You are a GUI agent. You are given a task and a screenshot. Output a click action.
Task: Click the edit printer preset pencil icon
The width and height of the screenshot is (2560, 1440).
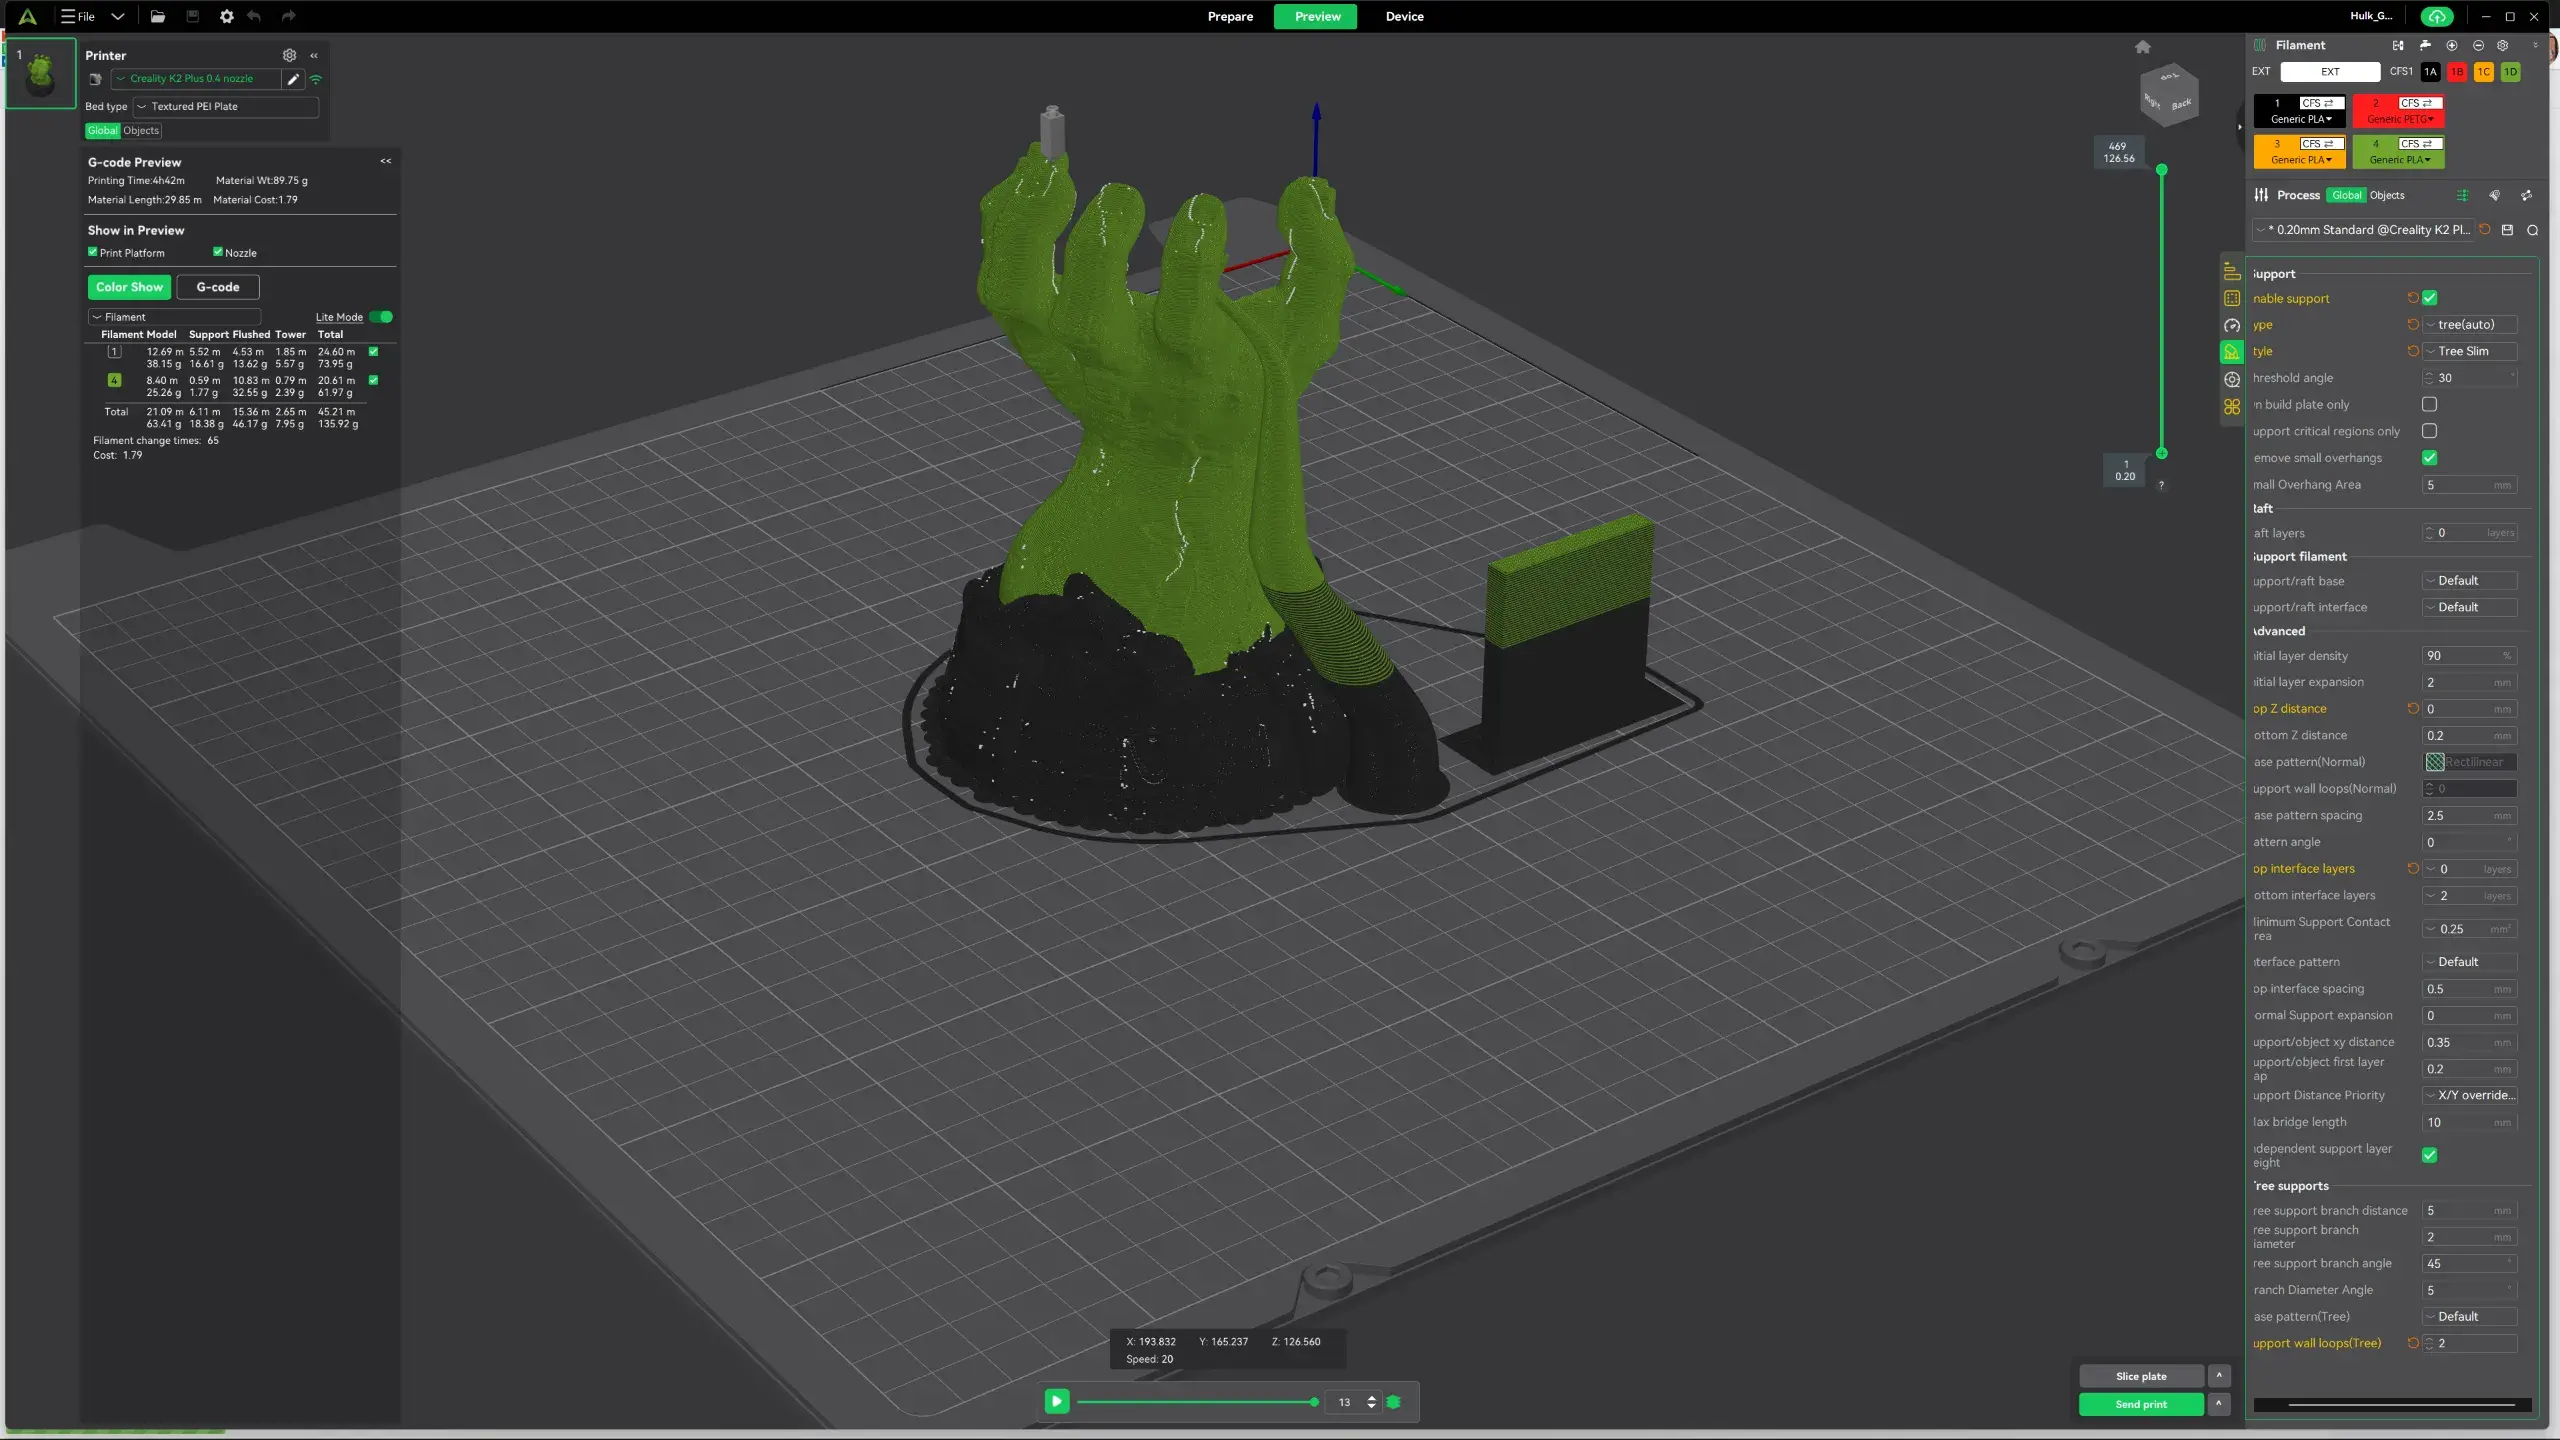tap(293, 79)
